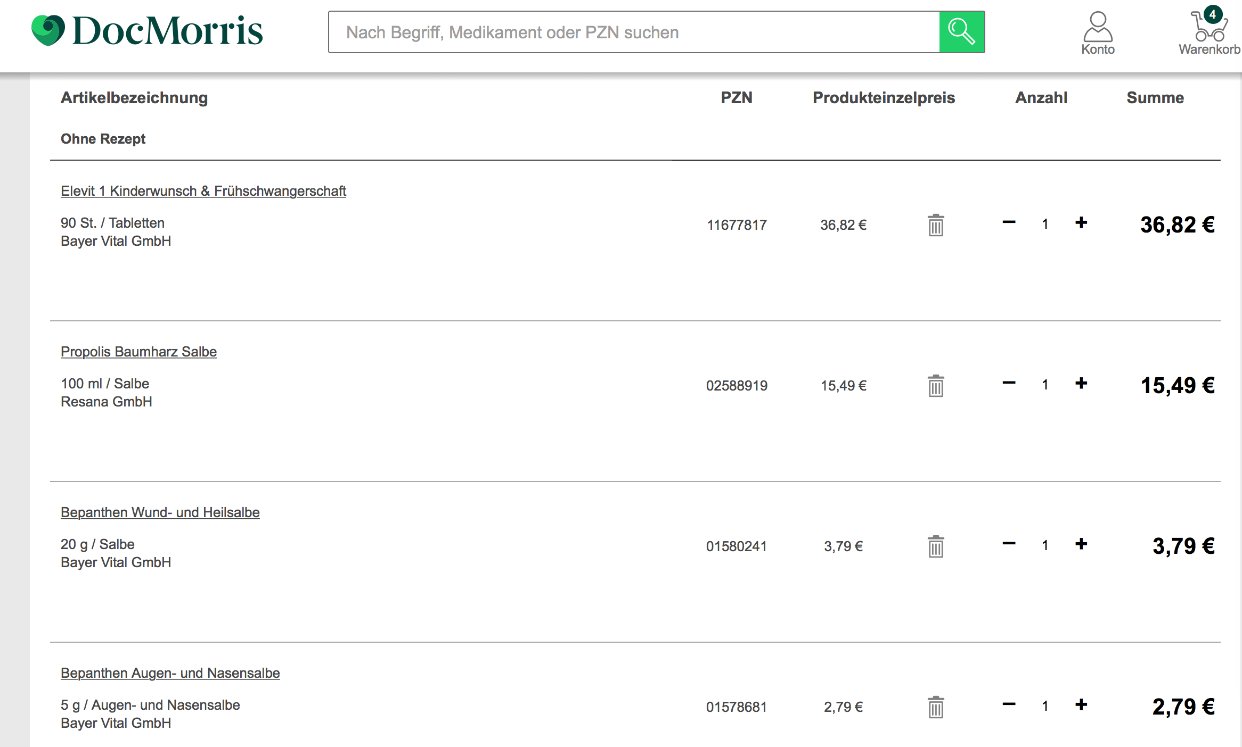This screenshot has width=1242, height=747.
Task: Open Elevit 1 Kinderwunsch & Frühschwangerschaft link
Action: tap(203, 191)
